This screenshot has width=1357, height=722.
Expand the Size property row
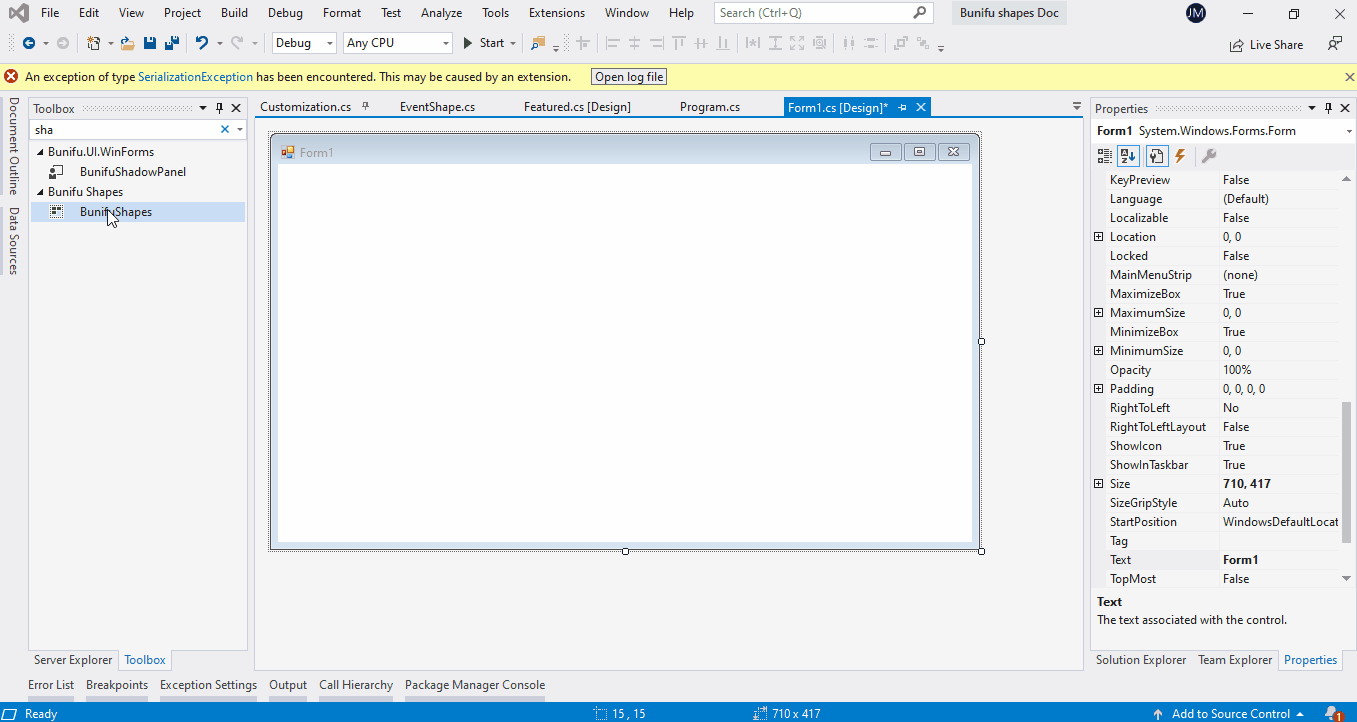1099,484
